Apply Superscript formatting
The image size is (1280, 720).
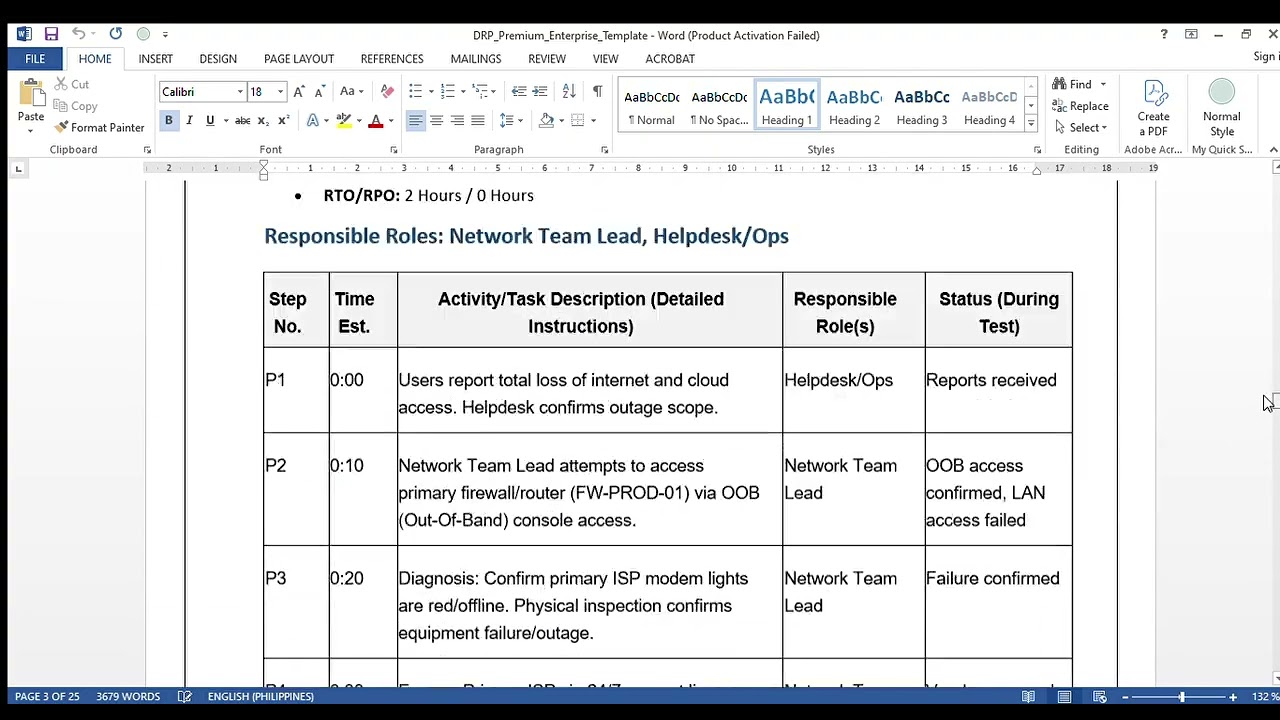click(284, 121)
